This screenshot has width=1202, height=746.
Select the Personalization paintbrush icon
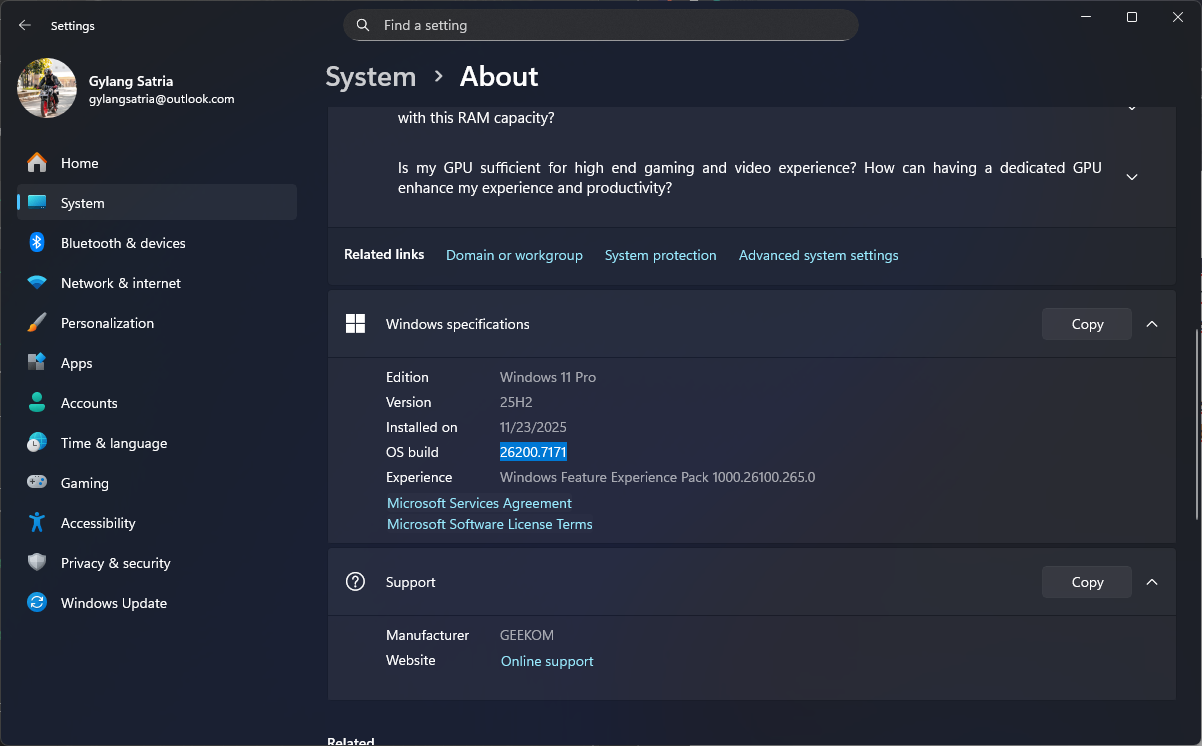pos(37,323)
